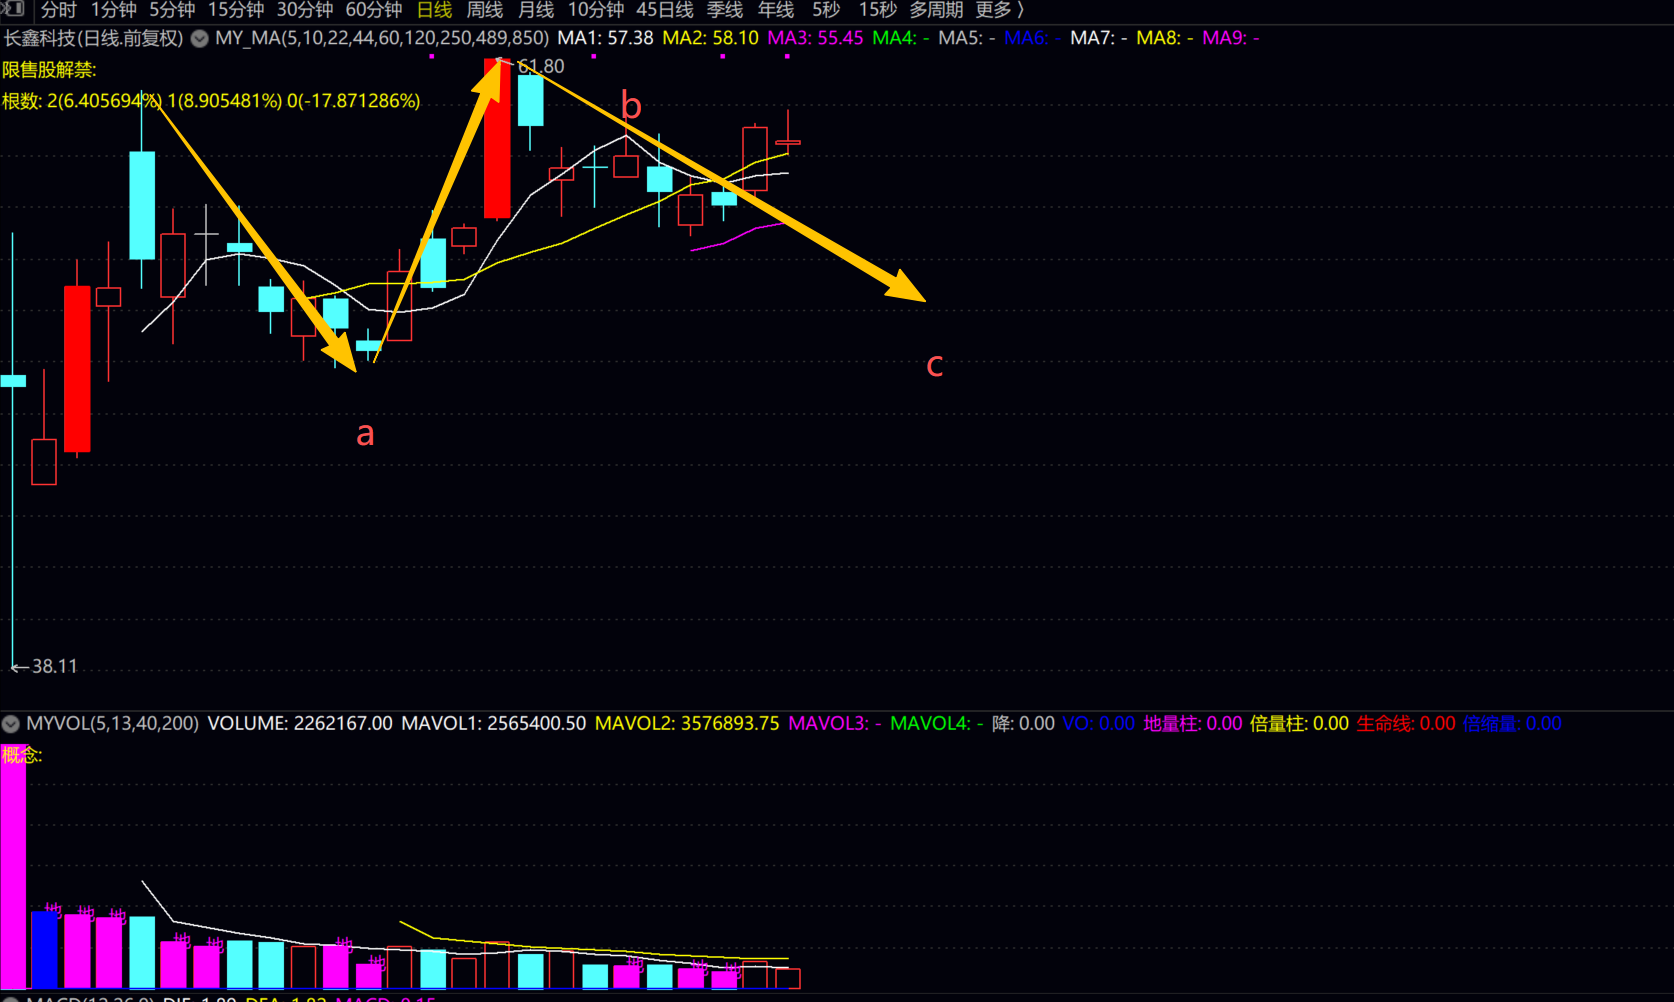This screenshot has height=1002, width=1674.
Task: Choose the 60分钟 period tab
Action: click(x=374, y=10)
